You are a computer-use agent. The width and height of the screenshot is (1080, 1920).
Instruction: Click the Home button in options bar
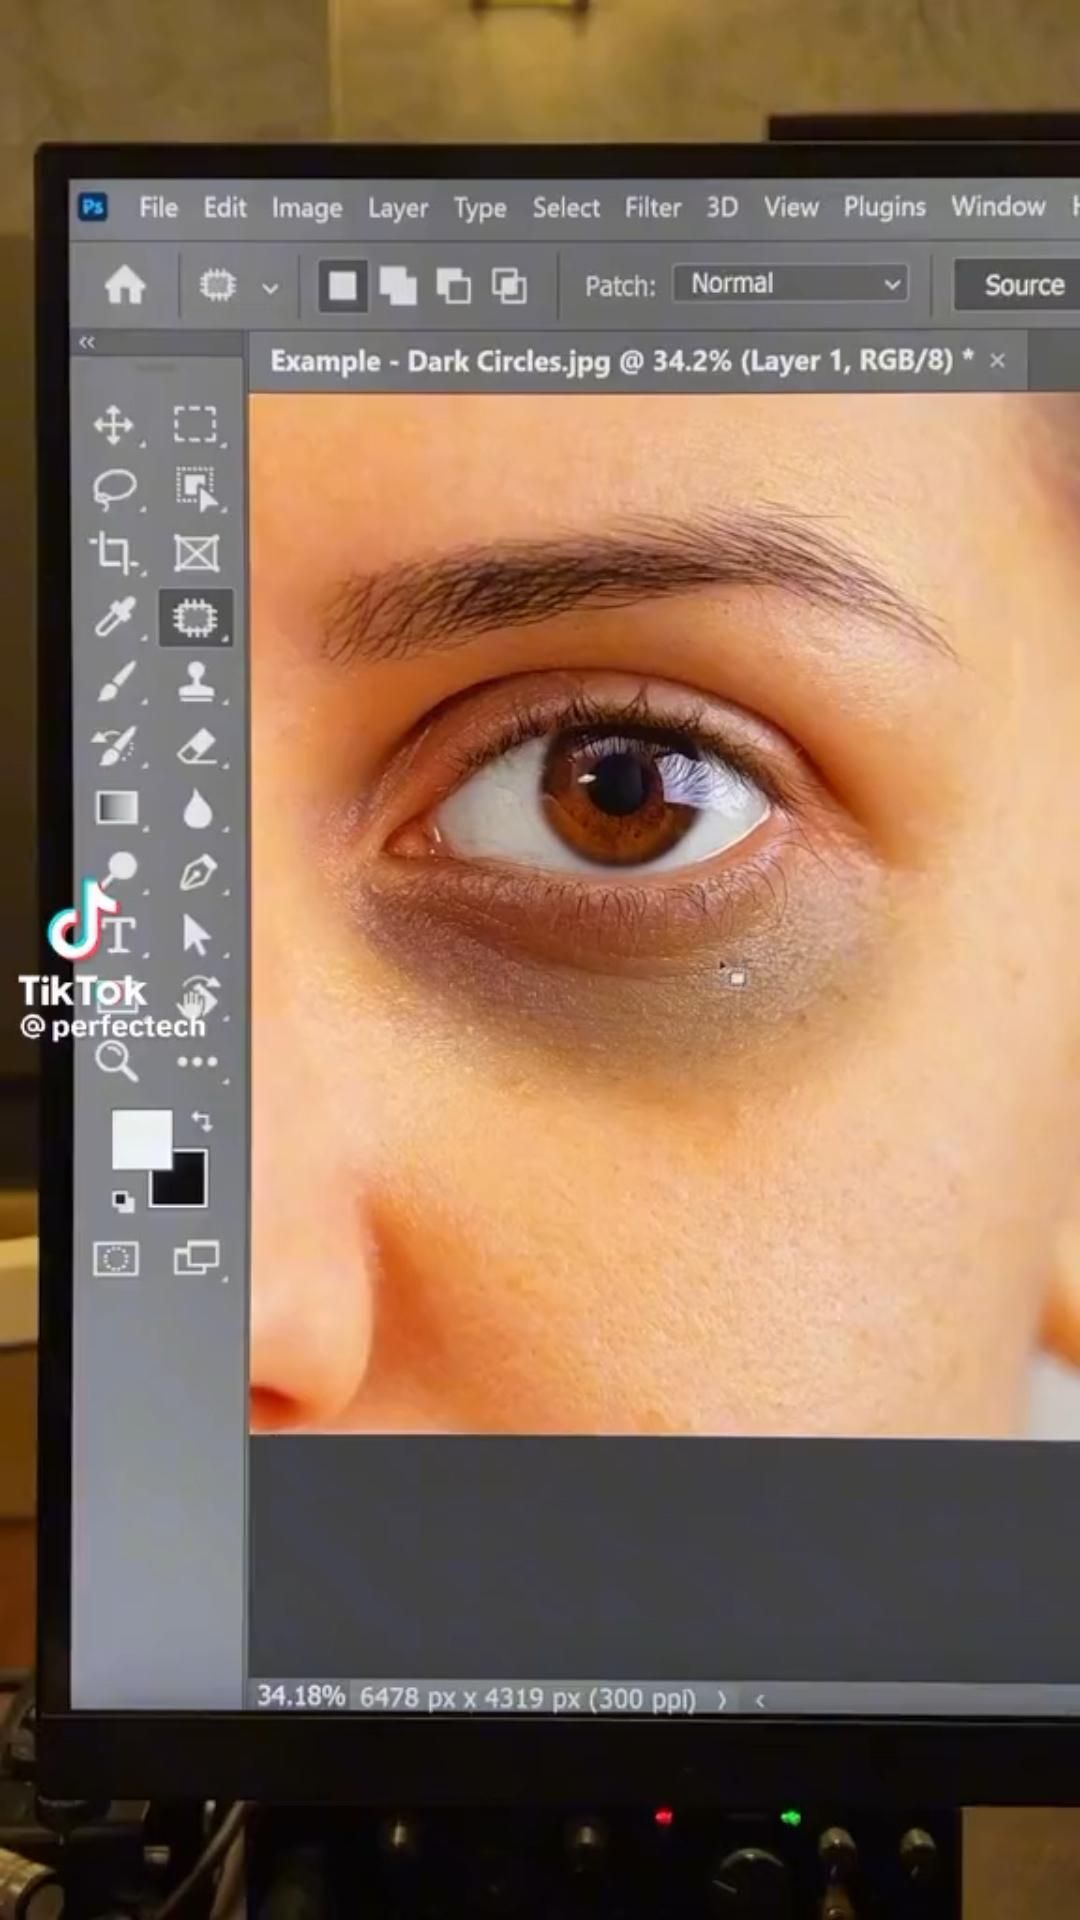[125, 286]
